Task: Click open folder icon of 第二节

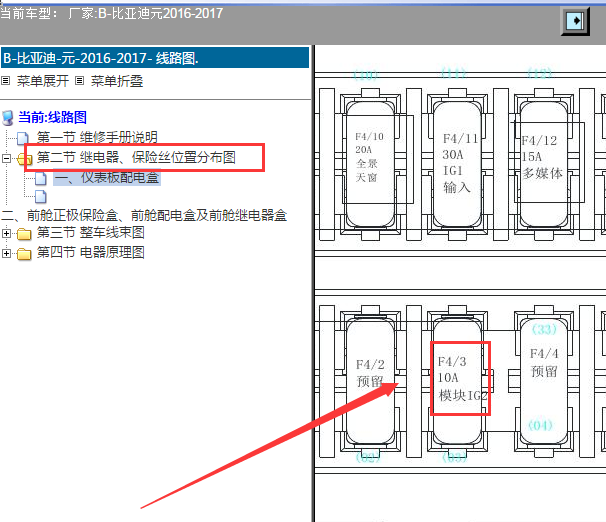Action: pos(24,158)
